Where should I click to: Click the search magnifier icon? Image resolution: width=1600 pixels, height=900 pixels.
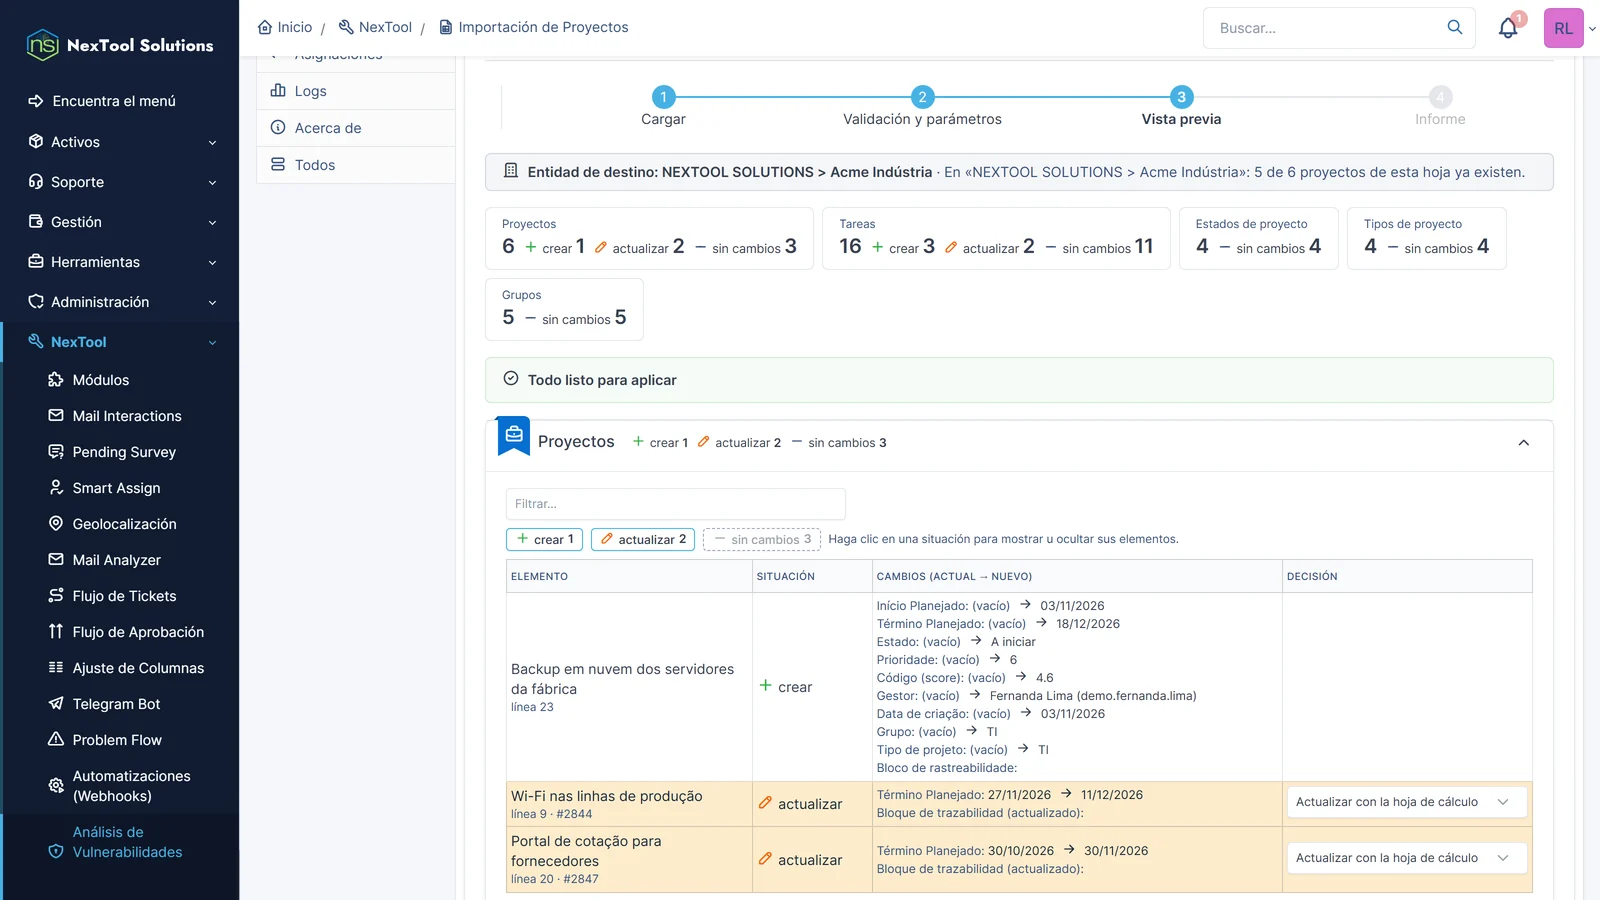[x=1455, y=27]
